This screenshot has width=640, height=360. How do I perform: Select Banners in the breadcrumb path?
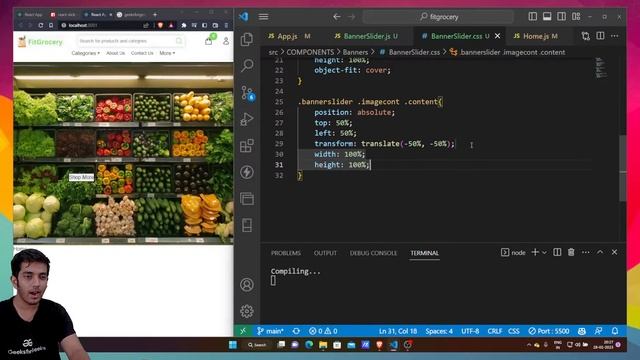click(355, 52)
